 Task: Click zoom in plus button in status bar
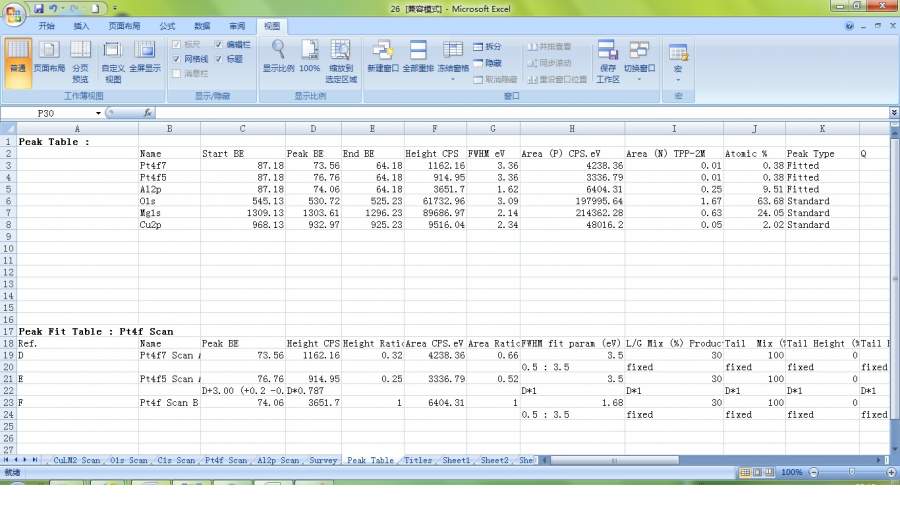pos(891,473)
